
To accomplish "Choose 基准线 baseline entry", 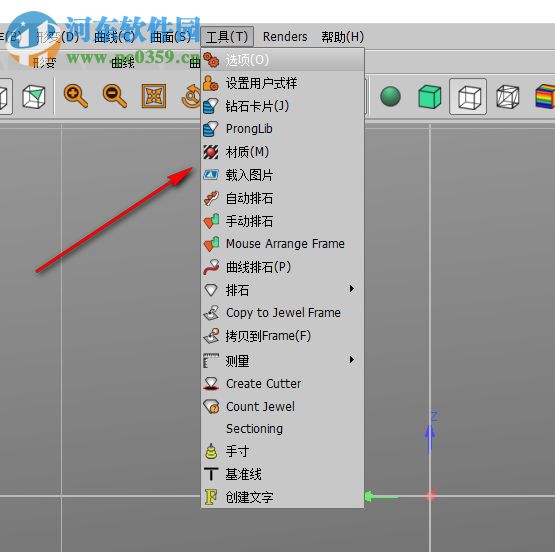I will point(282,475).
